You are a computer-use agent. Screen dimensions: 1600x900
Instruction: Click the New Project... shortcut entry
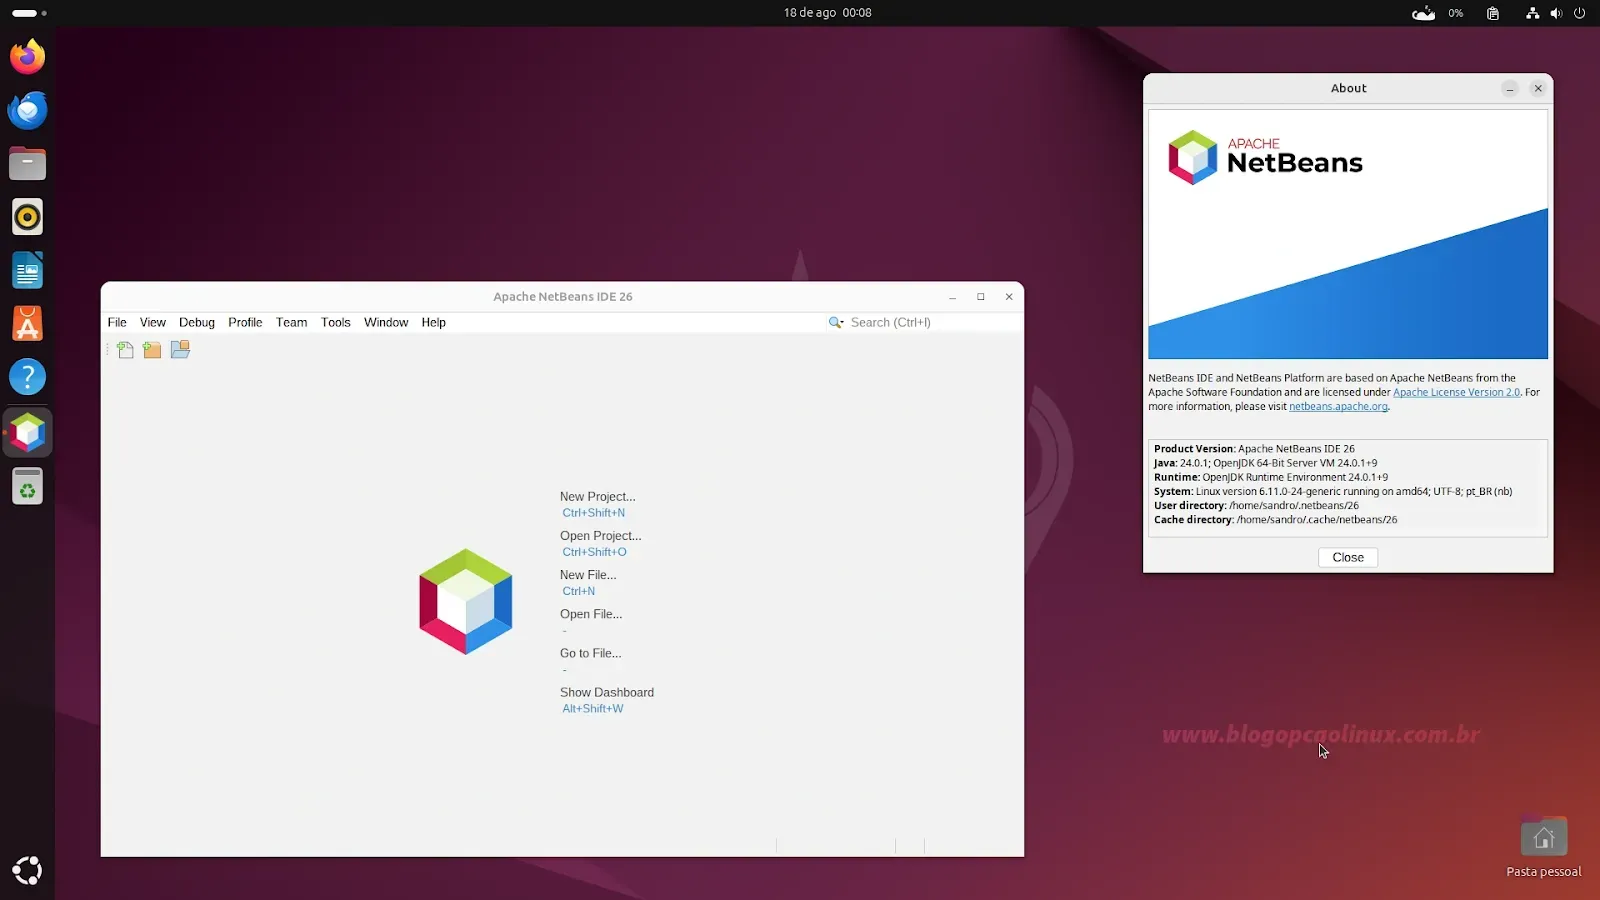coord(598,496)
